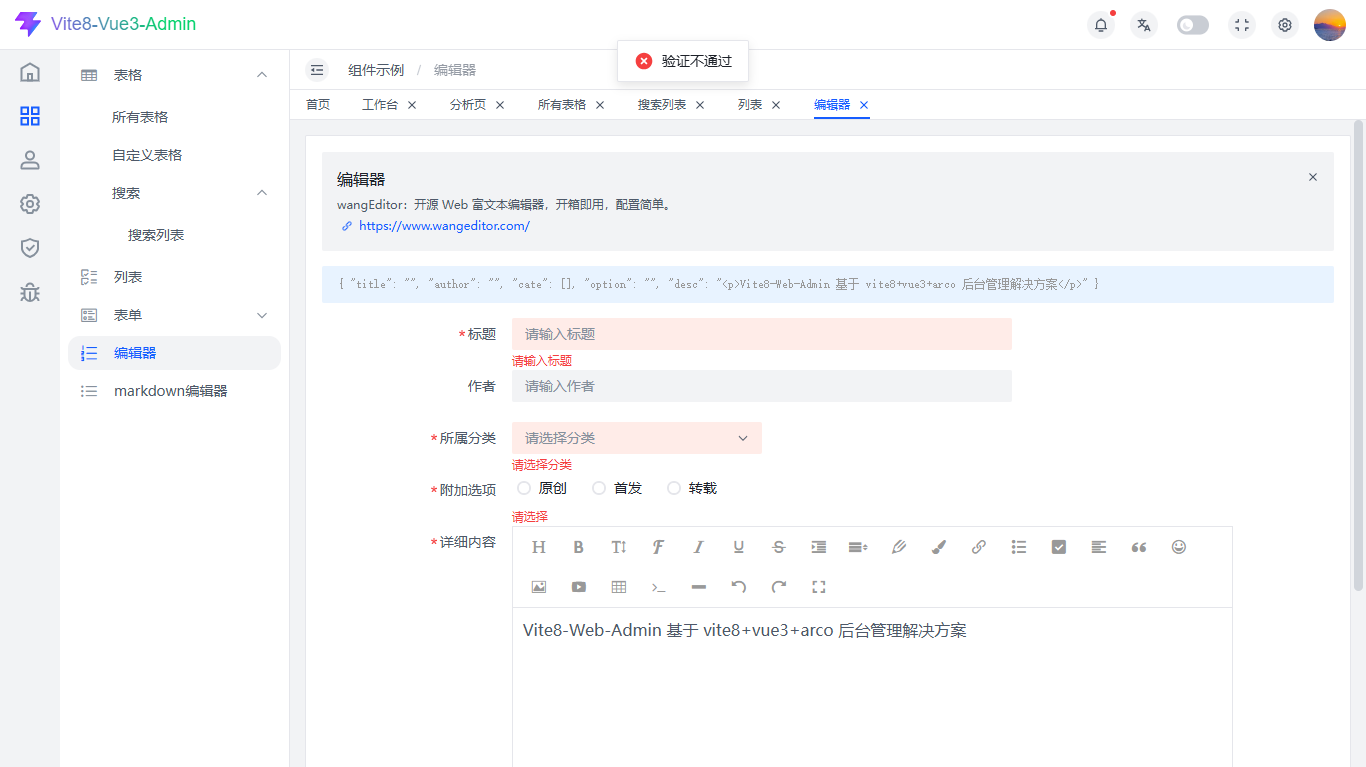Toggle bold formatting in the editor
Screen dimensions: 1366x767
click(x=578, y=547)
